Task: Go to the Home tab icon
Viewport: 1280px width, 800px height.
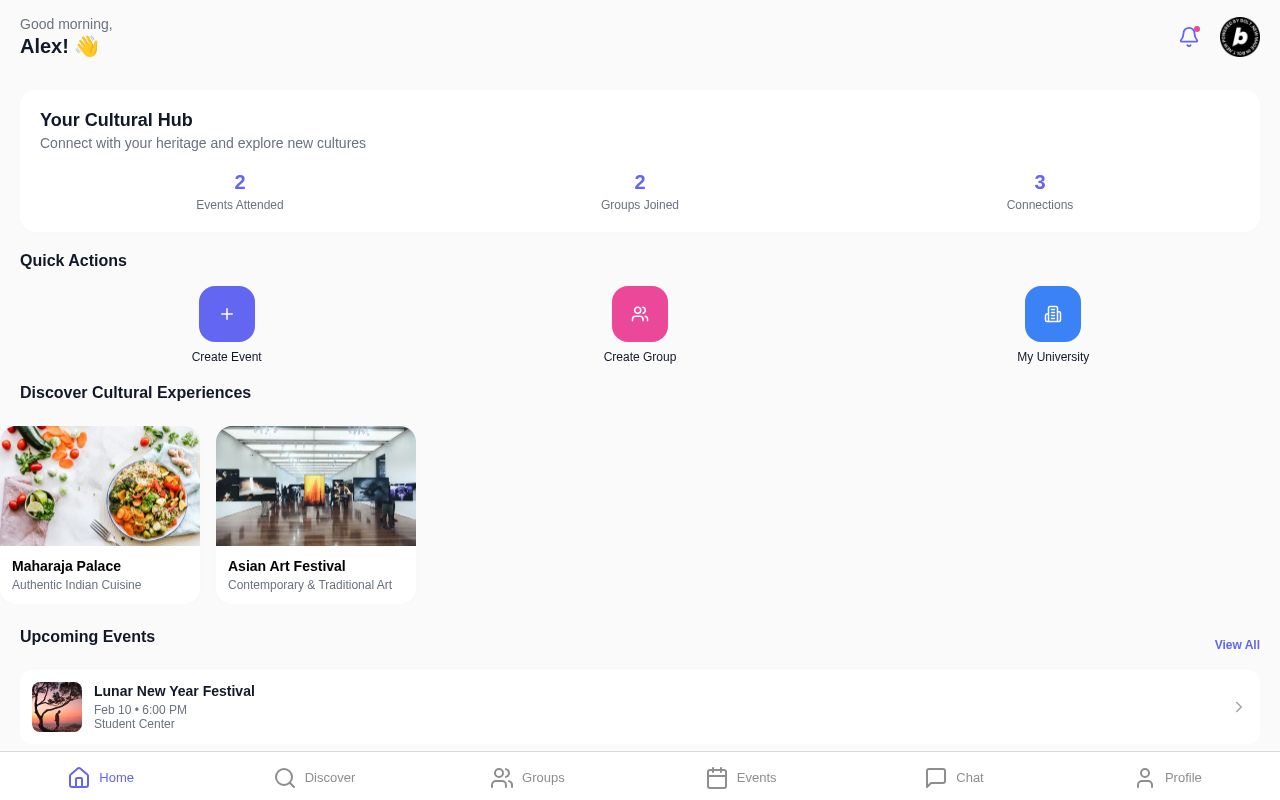Action: 79,777
